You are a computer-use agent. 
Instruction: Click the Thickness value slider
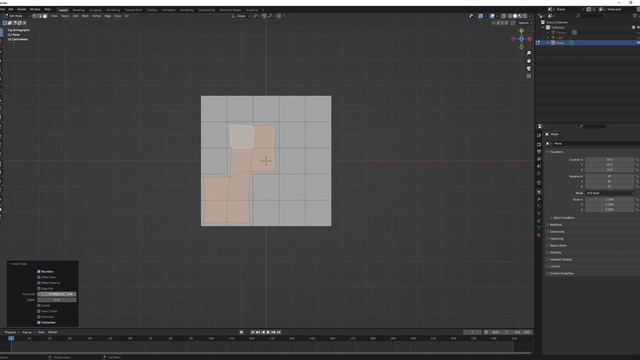click(x=57, y=294)
